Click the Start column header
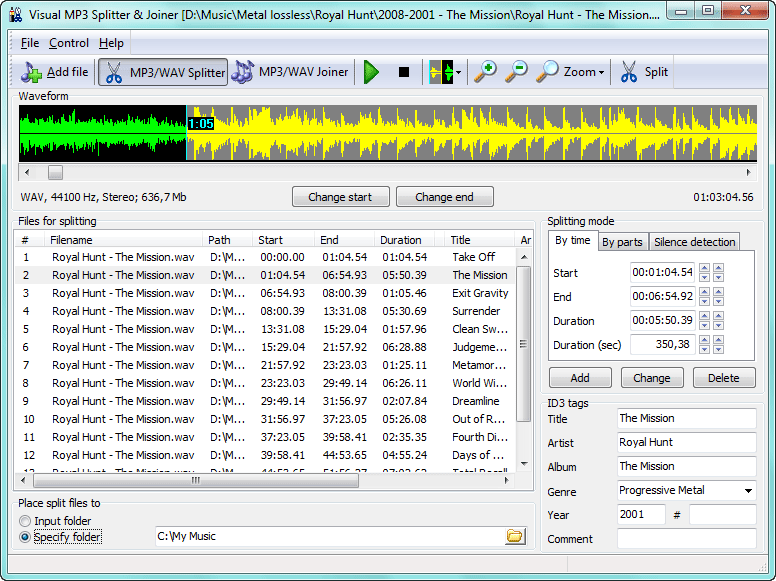The width and height of the screenshot is (776, 581). 283,240
